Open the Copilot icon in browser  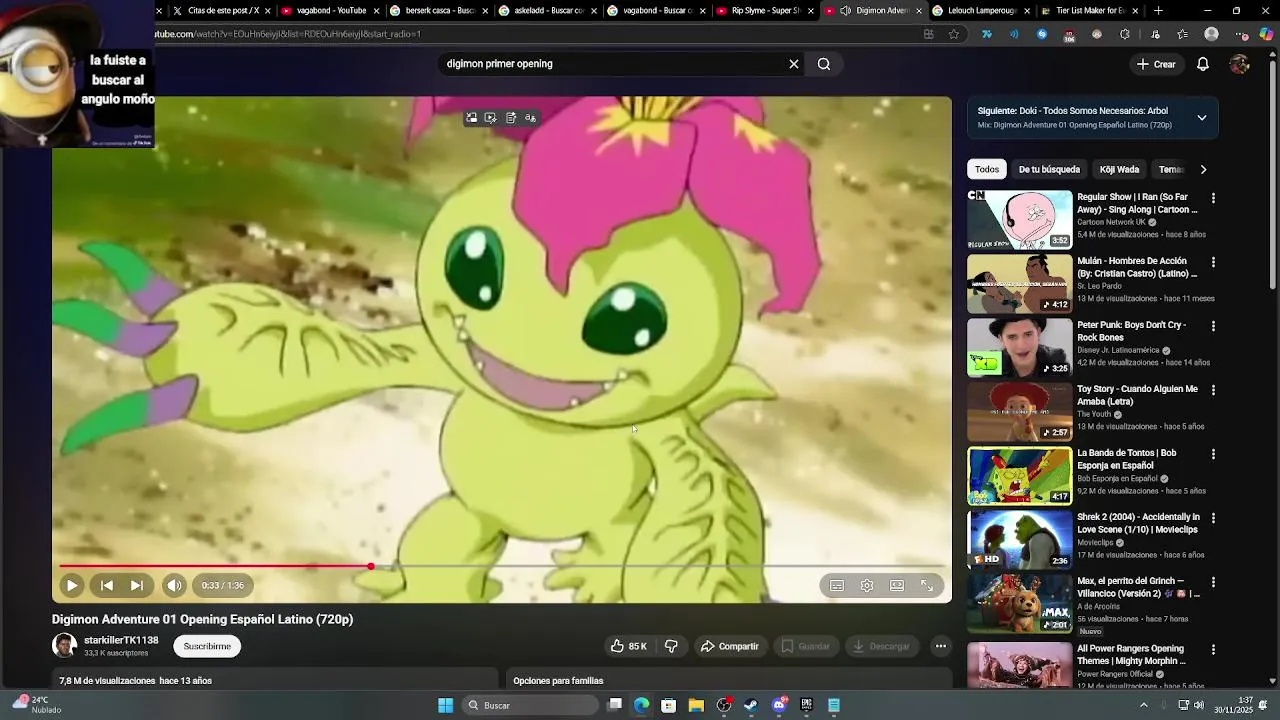pyautogui.click(x=1266, y=34)
